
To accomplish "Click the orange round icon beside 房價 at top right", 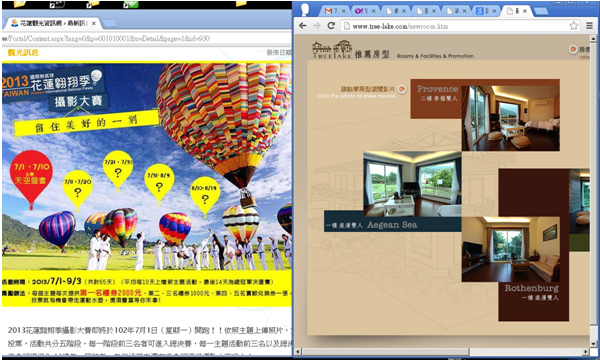I will pyautogui.click(x=573, y=49).
